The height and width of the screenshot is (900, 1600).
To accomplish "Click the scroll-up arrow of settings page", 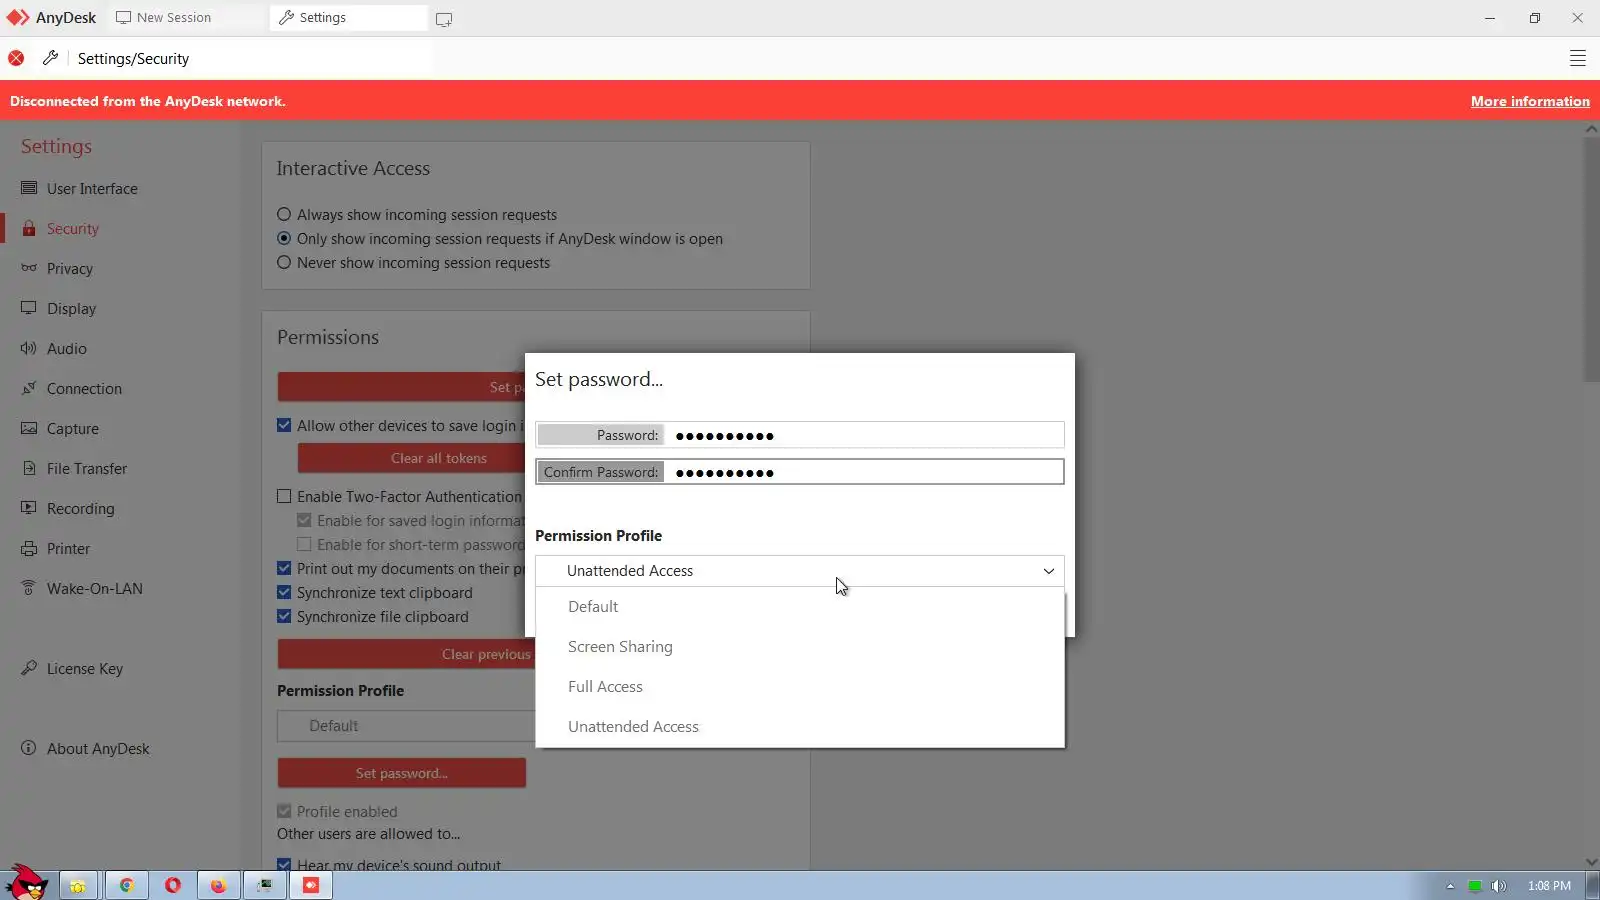I will coord(1591,129).
